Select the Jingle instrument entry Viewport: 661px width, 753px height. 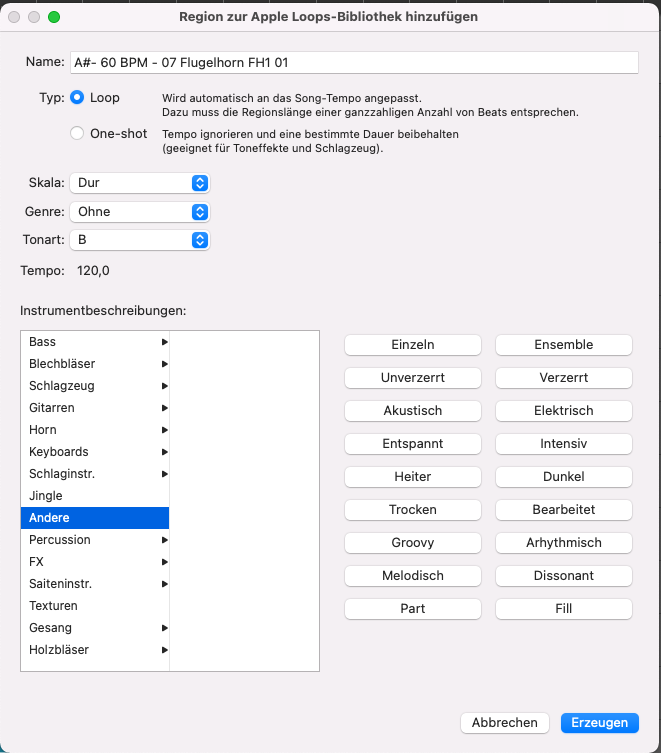(46, 496)
